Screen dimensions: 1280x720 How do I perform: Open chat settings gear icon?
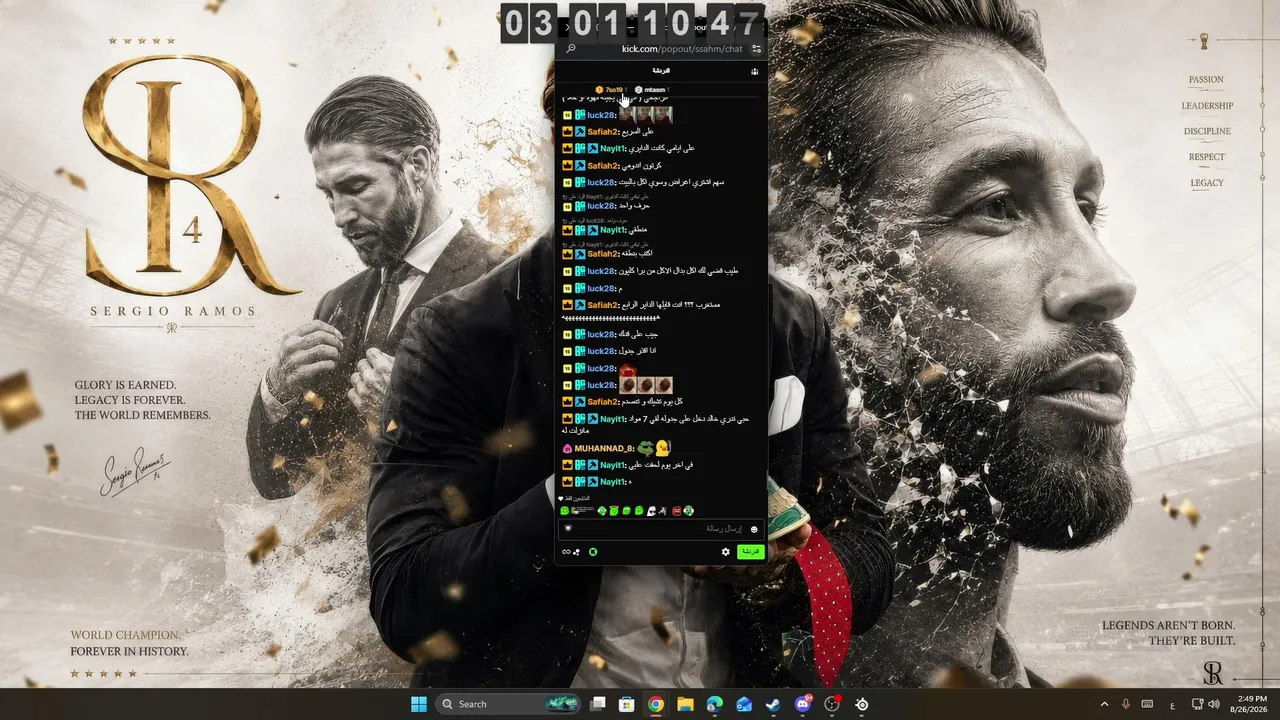[x=726, y=552]
